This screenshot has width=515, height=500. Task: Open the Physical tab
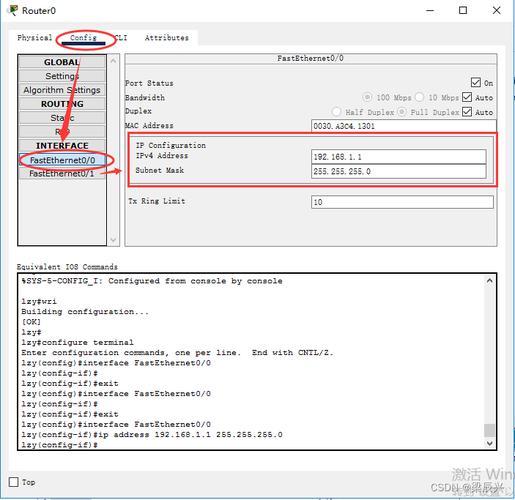point(35,37)
